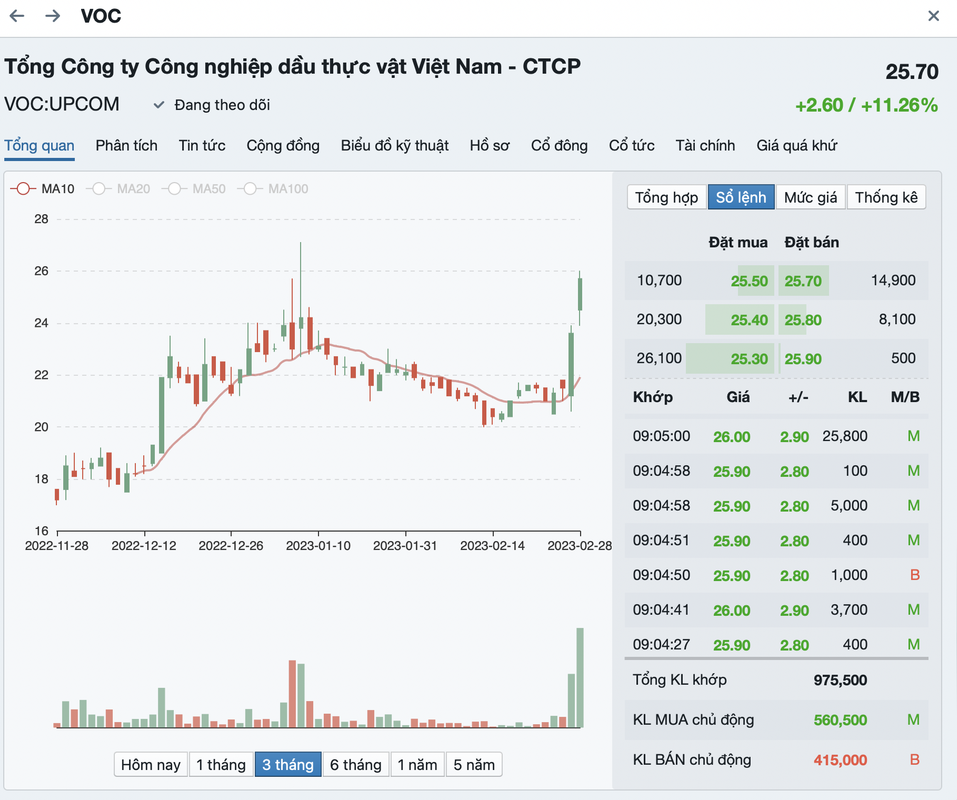The height and width of the screenshot is (800, 957).
Task: Click the tallest green volume bar
Action: [x=580, y=677]
